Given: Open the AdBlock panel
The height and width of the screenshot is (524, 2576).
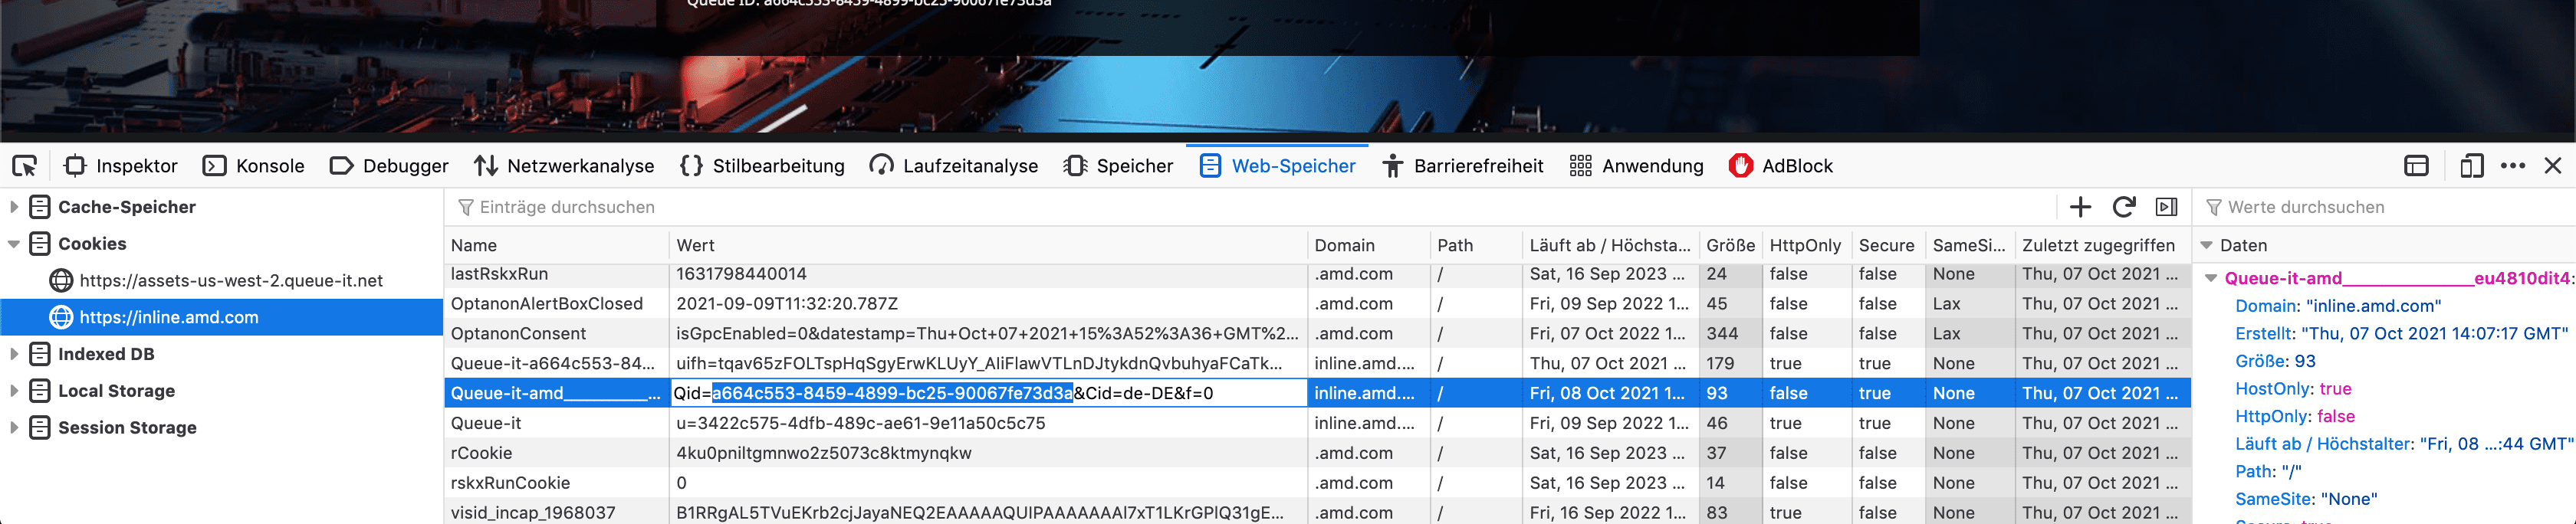Looking at the screenshot, I should point(1780,166).
